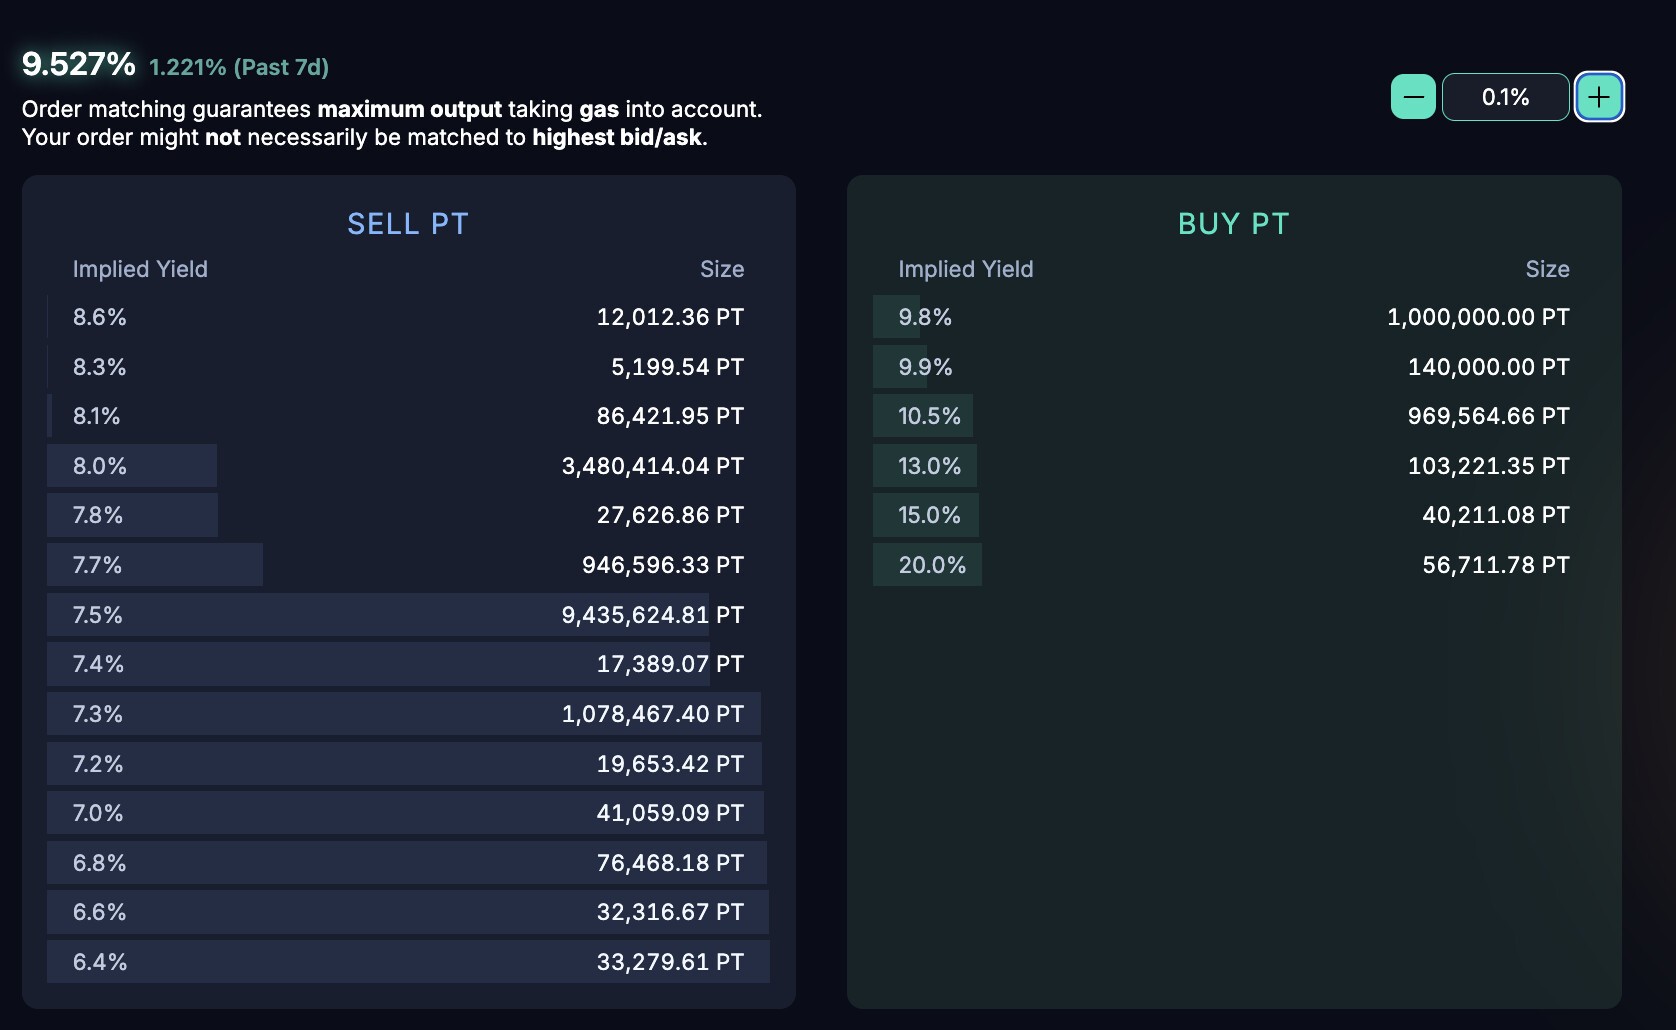This screenshot has height=1030, width=1676.
Task: Click the 9.527% implied yield value
Action: click(78, 64)
